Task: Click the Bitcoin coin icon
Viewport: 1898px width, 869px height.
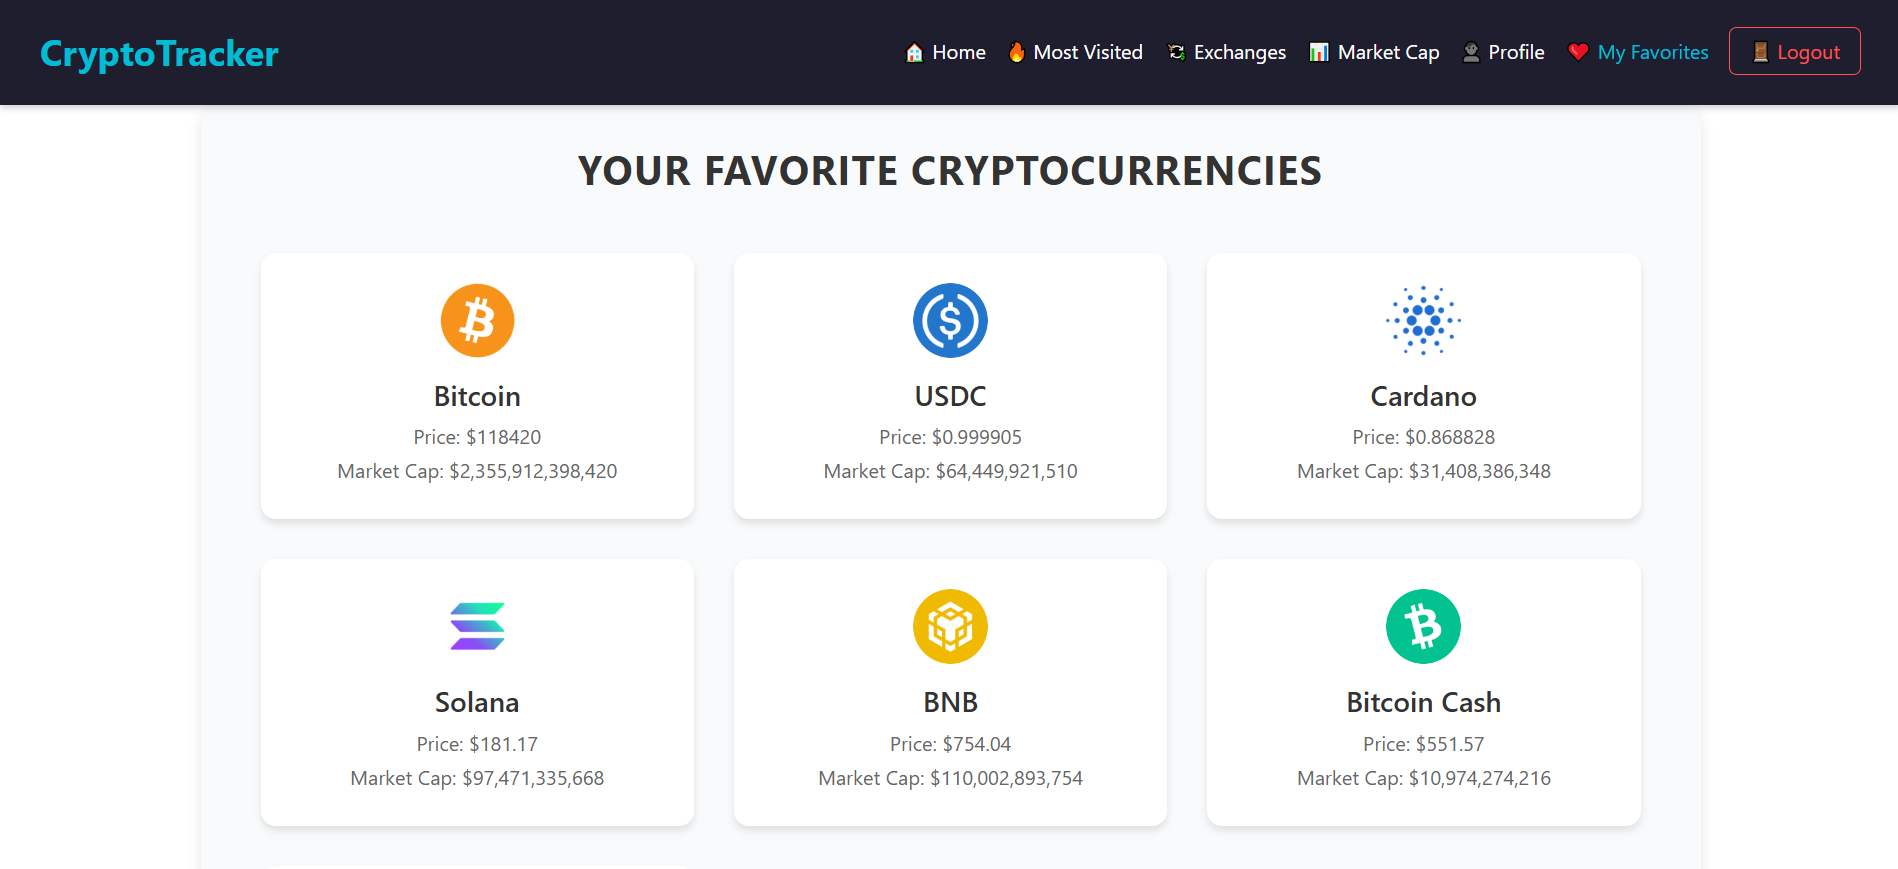Action: tap(477, 320)
